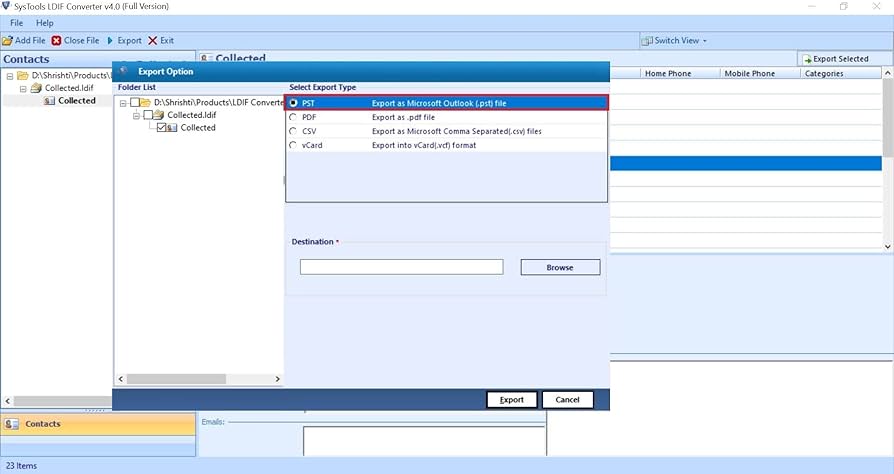This screenshot has width=894, height=474.
Task: Click the Export Selected button
Action: (840, 59)
